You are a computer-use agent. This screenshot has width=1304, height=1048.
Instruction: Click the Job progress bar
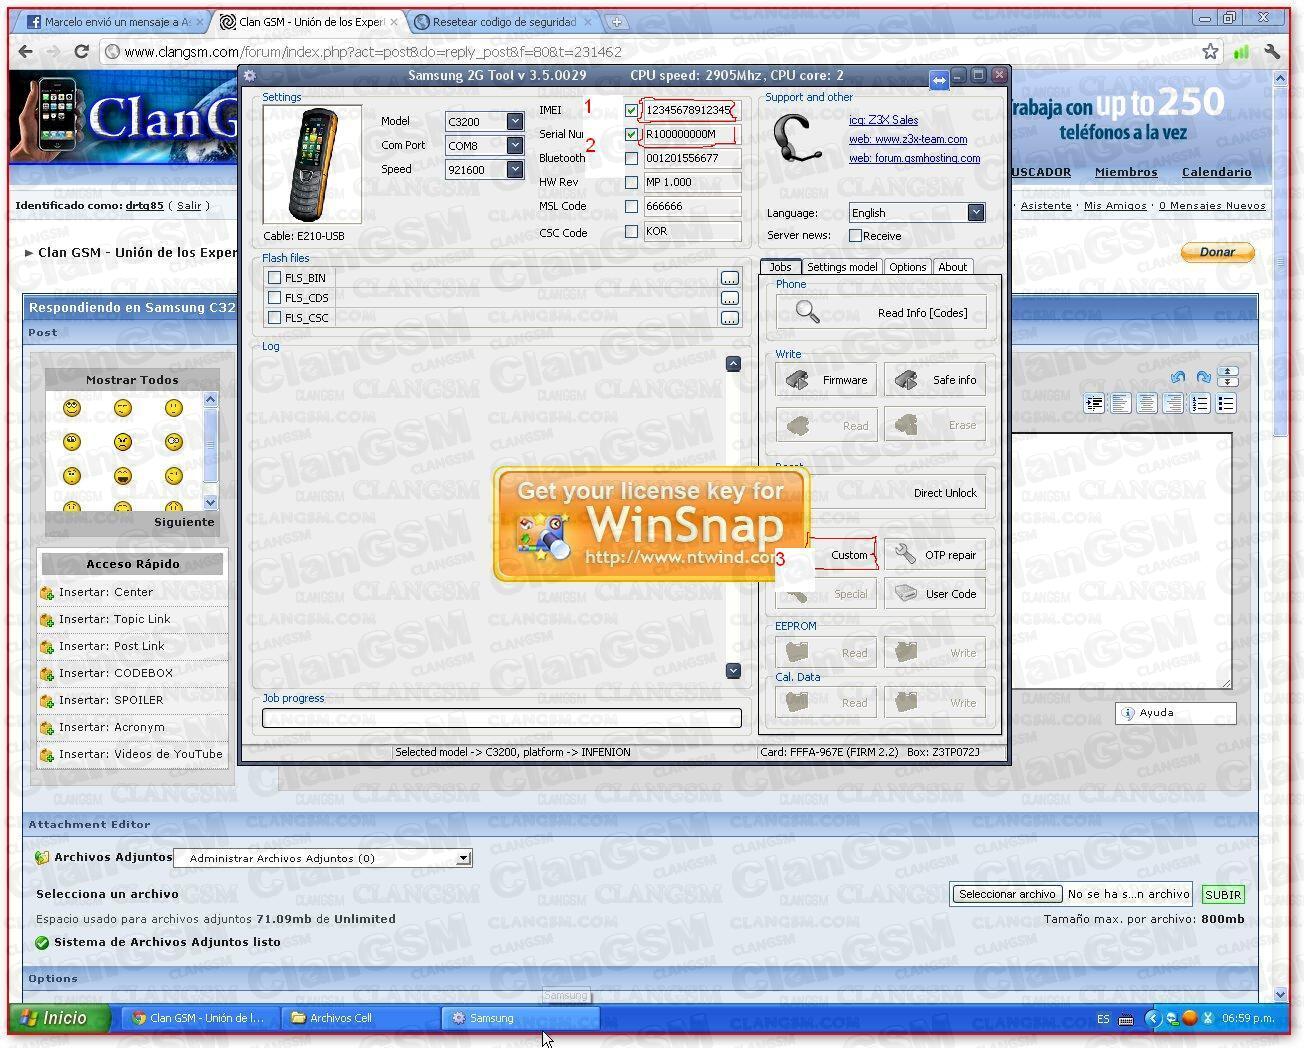pyautogui.click(x=501, y=717)
